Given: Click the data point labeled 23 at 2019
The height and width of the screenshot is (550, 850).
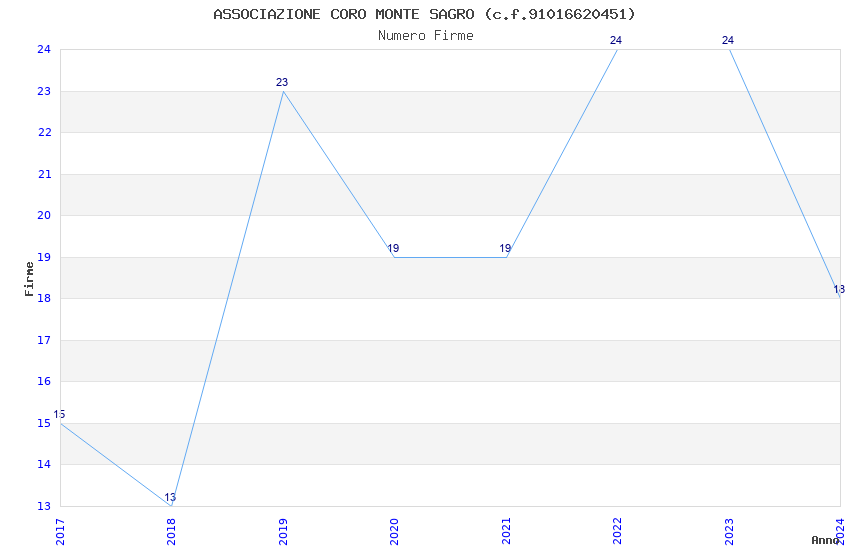Looking at the screenshot, I should click(283, 91).
